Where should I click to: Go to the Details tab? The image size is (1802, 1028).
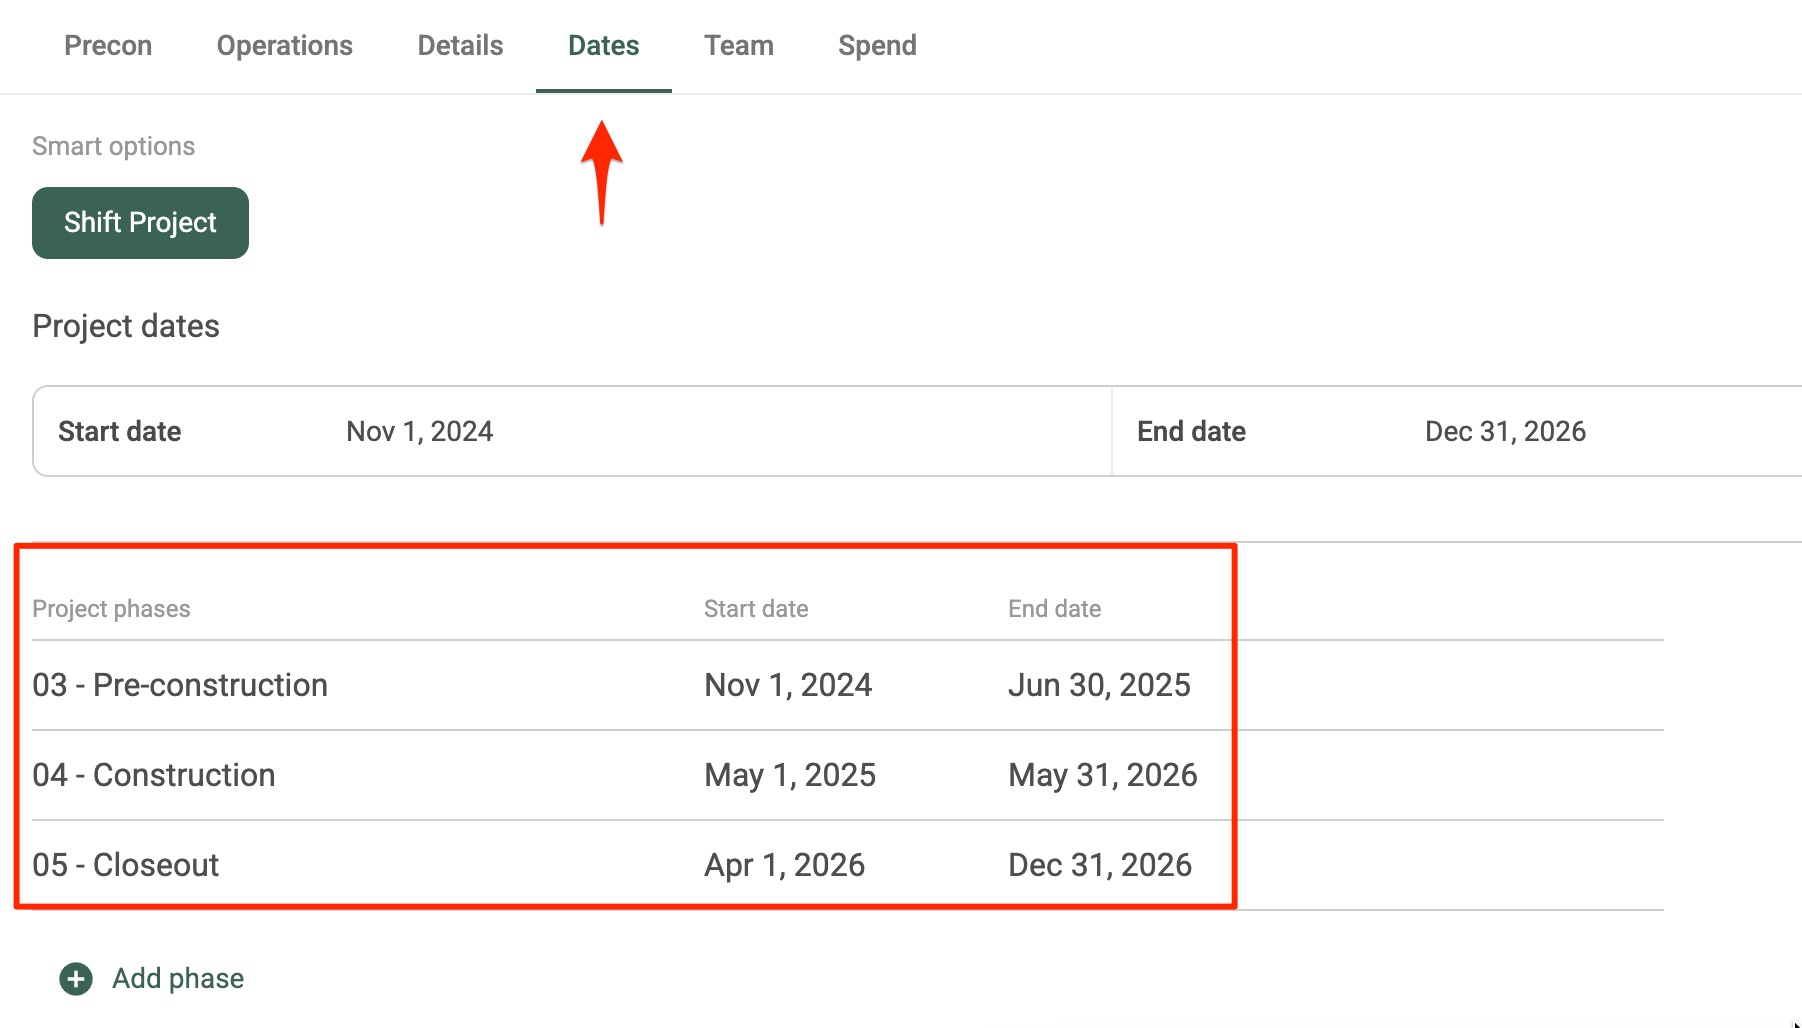pos(460,46)
